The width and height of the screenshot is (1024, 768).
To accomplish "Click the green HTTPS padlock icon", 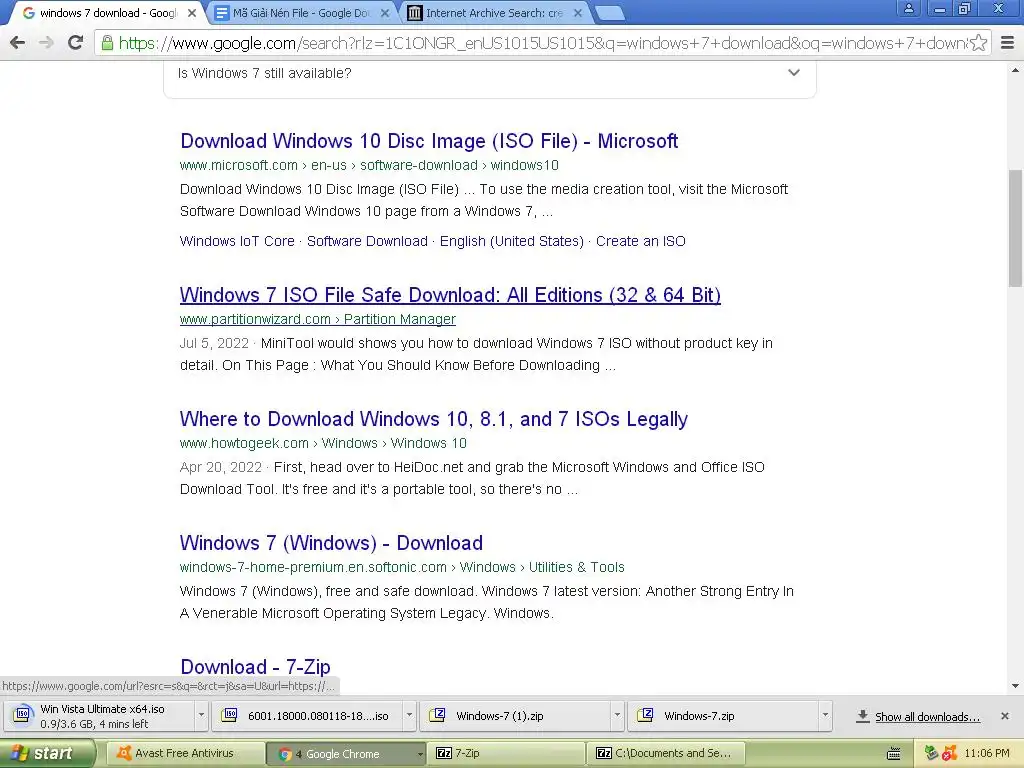I will coord(107,43).
